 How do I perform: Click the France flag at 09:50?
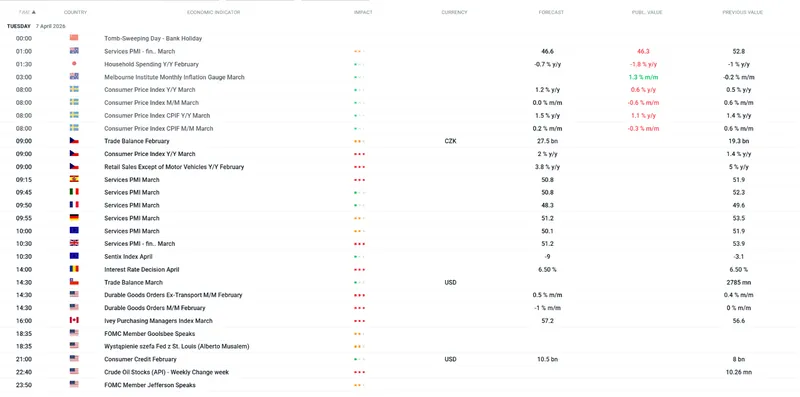click(x=74, y=205)
